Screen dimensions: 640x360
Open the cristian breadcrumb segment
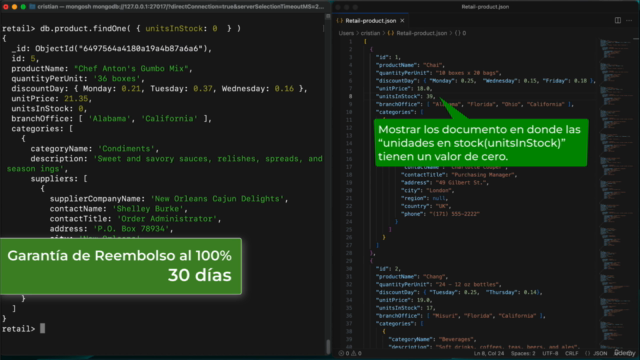coord(370,33)
